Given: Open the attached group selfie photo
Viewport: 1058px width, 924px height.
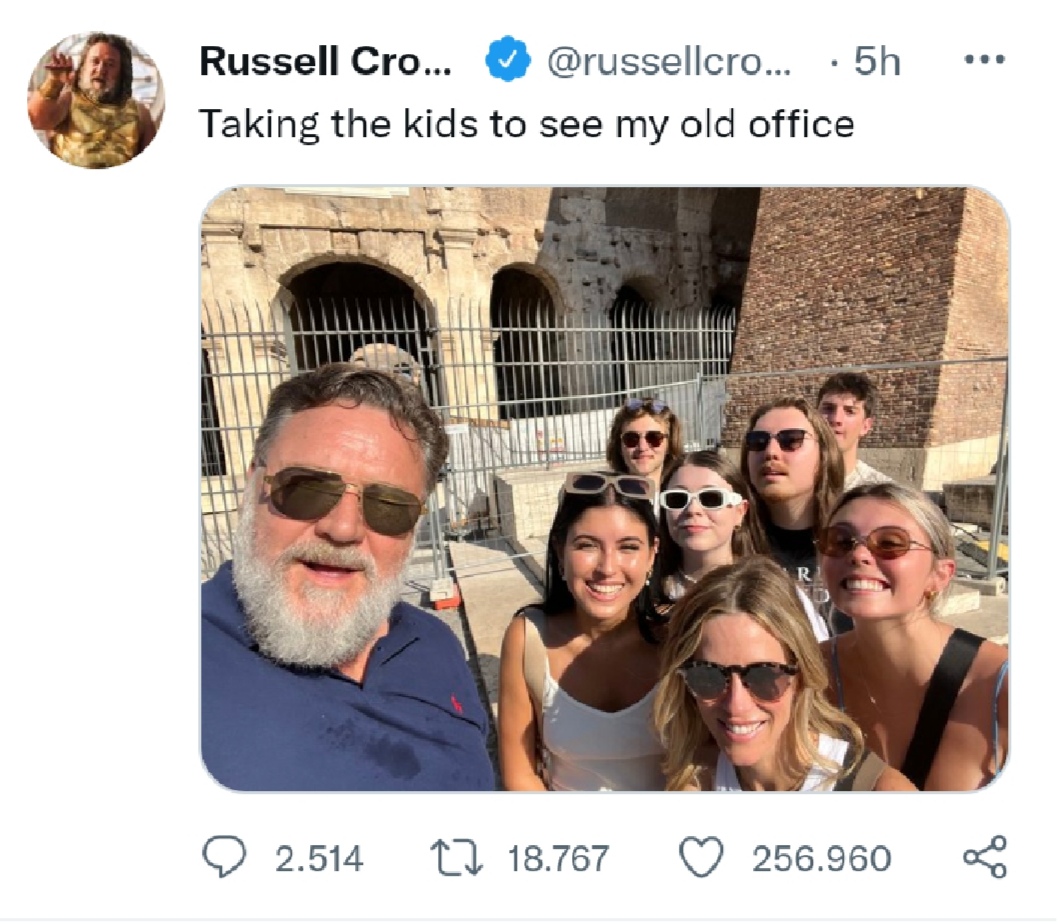Looking at the screenshot, I should pyautogui.click(x=604, y=488).
